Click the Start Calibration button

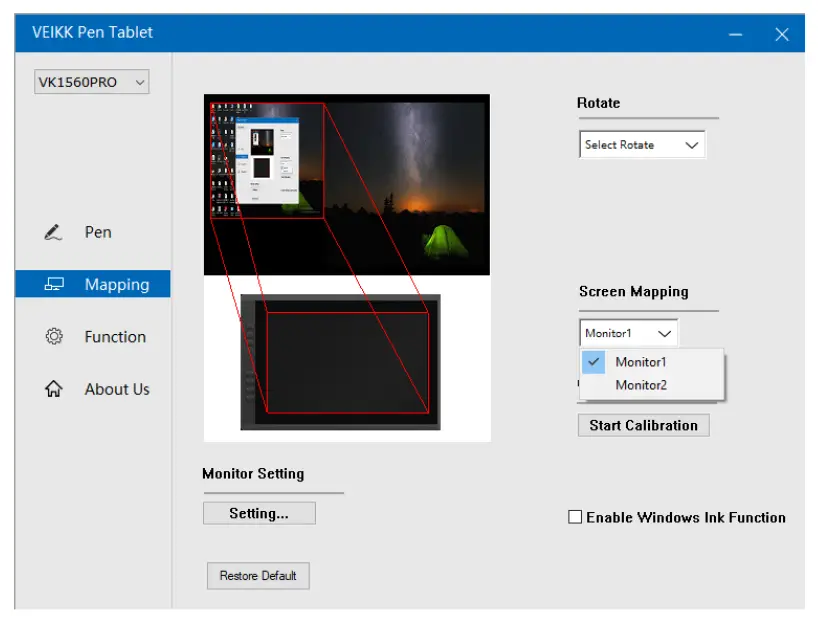coord(644,425)
